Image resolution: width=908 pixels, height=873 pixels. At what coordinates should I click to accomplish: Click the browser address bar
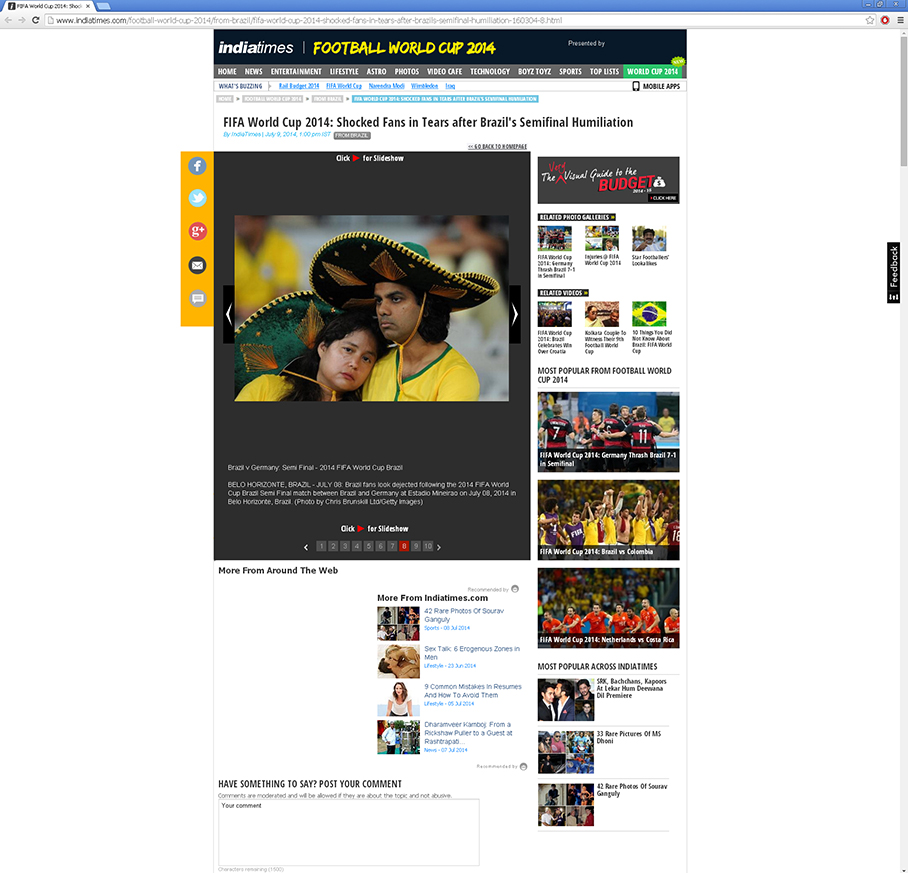(x=457, y=20)
